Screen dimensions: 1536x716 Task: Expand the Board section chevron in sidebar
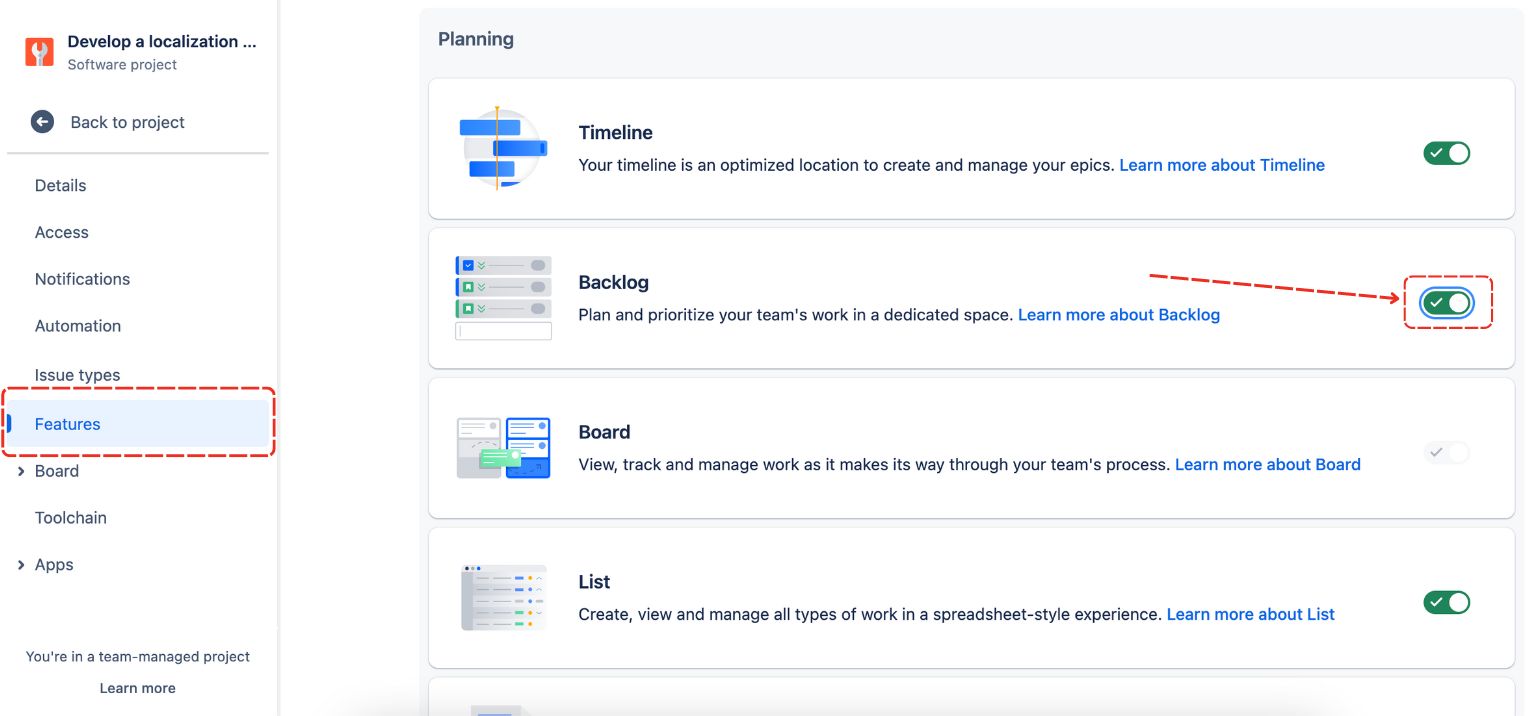(21, 471)
